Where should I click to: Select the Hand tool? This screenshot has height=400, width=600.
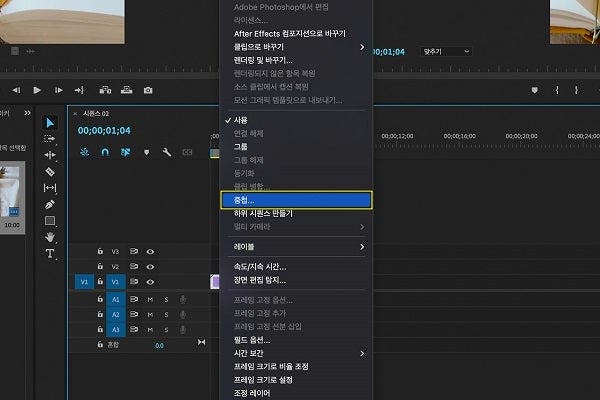(x=50, y=237)
